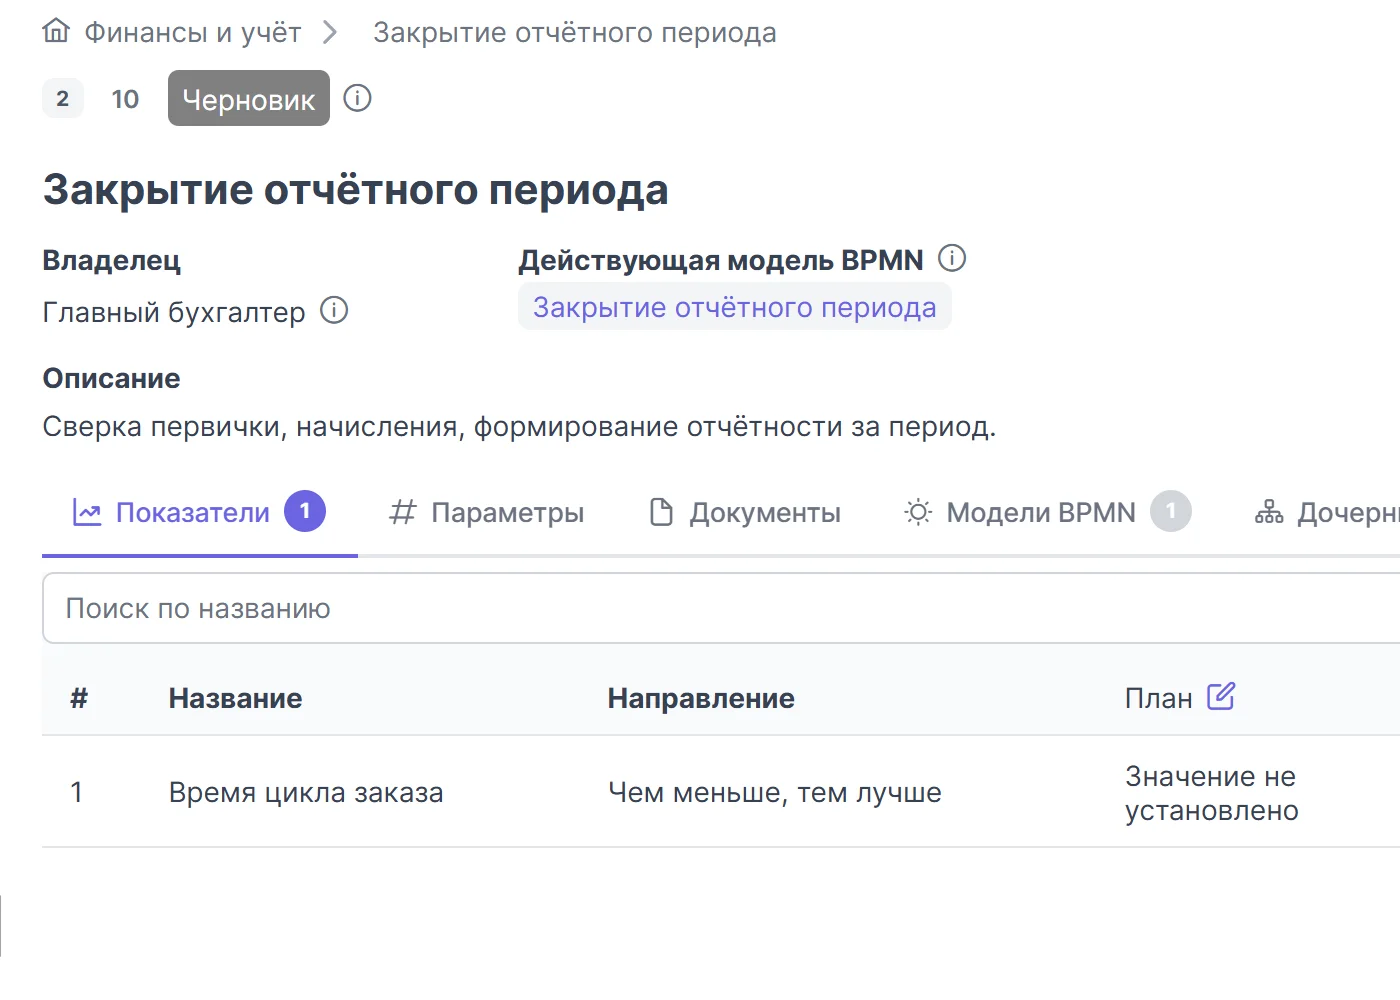Click the badge with number 2
Image resolution: width=1400 pixels, height=1000 pixels.
pos(63,98)
